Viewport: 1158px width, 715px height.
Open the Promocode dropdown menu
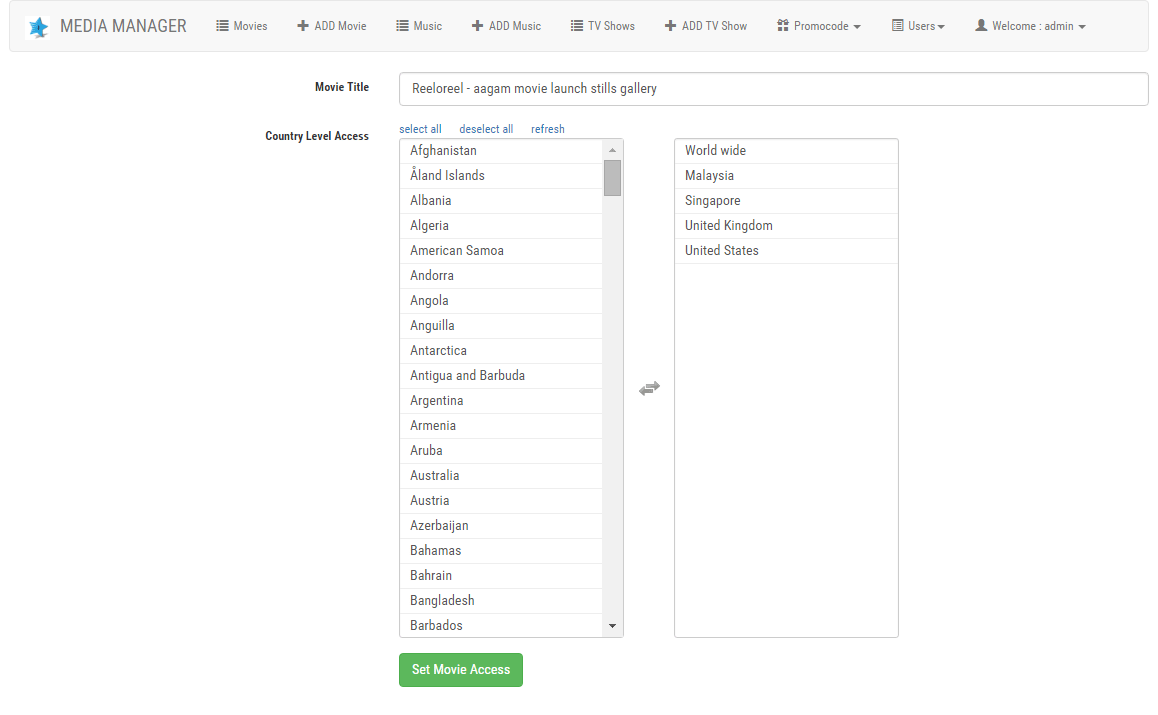point(819,26)
